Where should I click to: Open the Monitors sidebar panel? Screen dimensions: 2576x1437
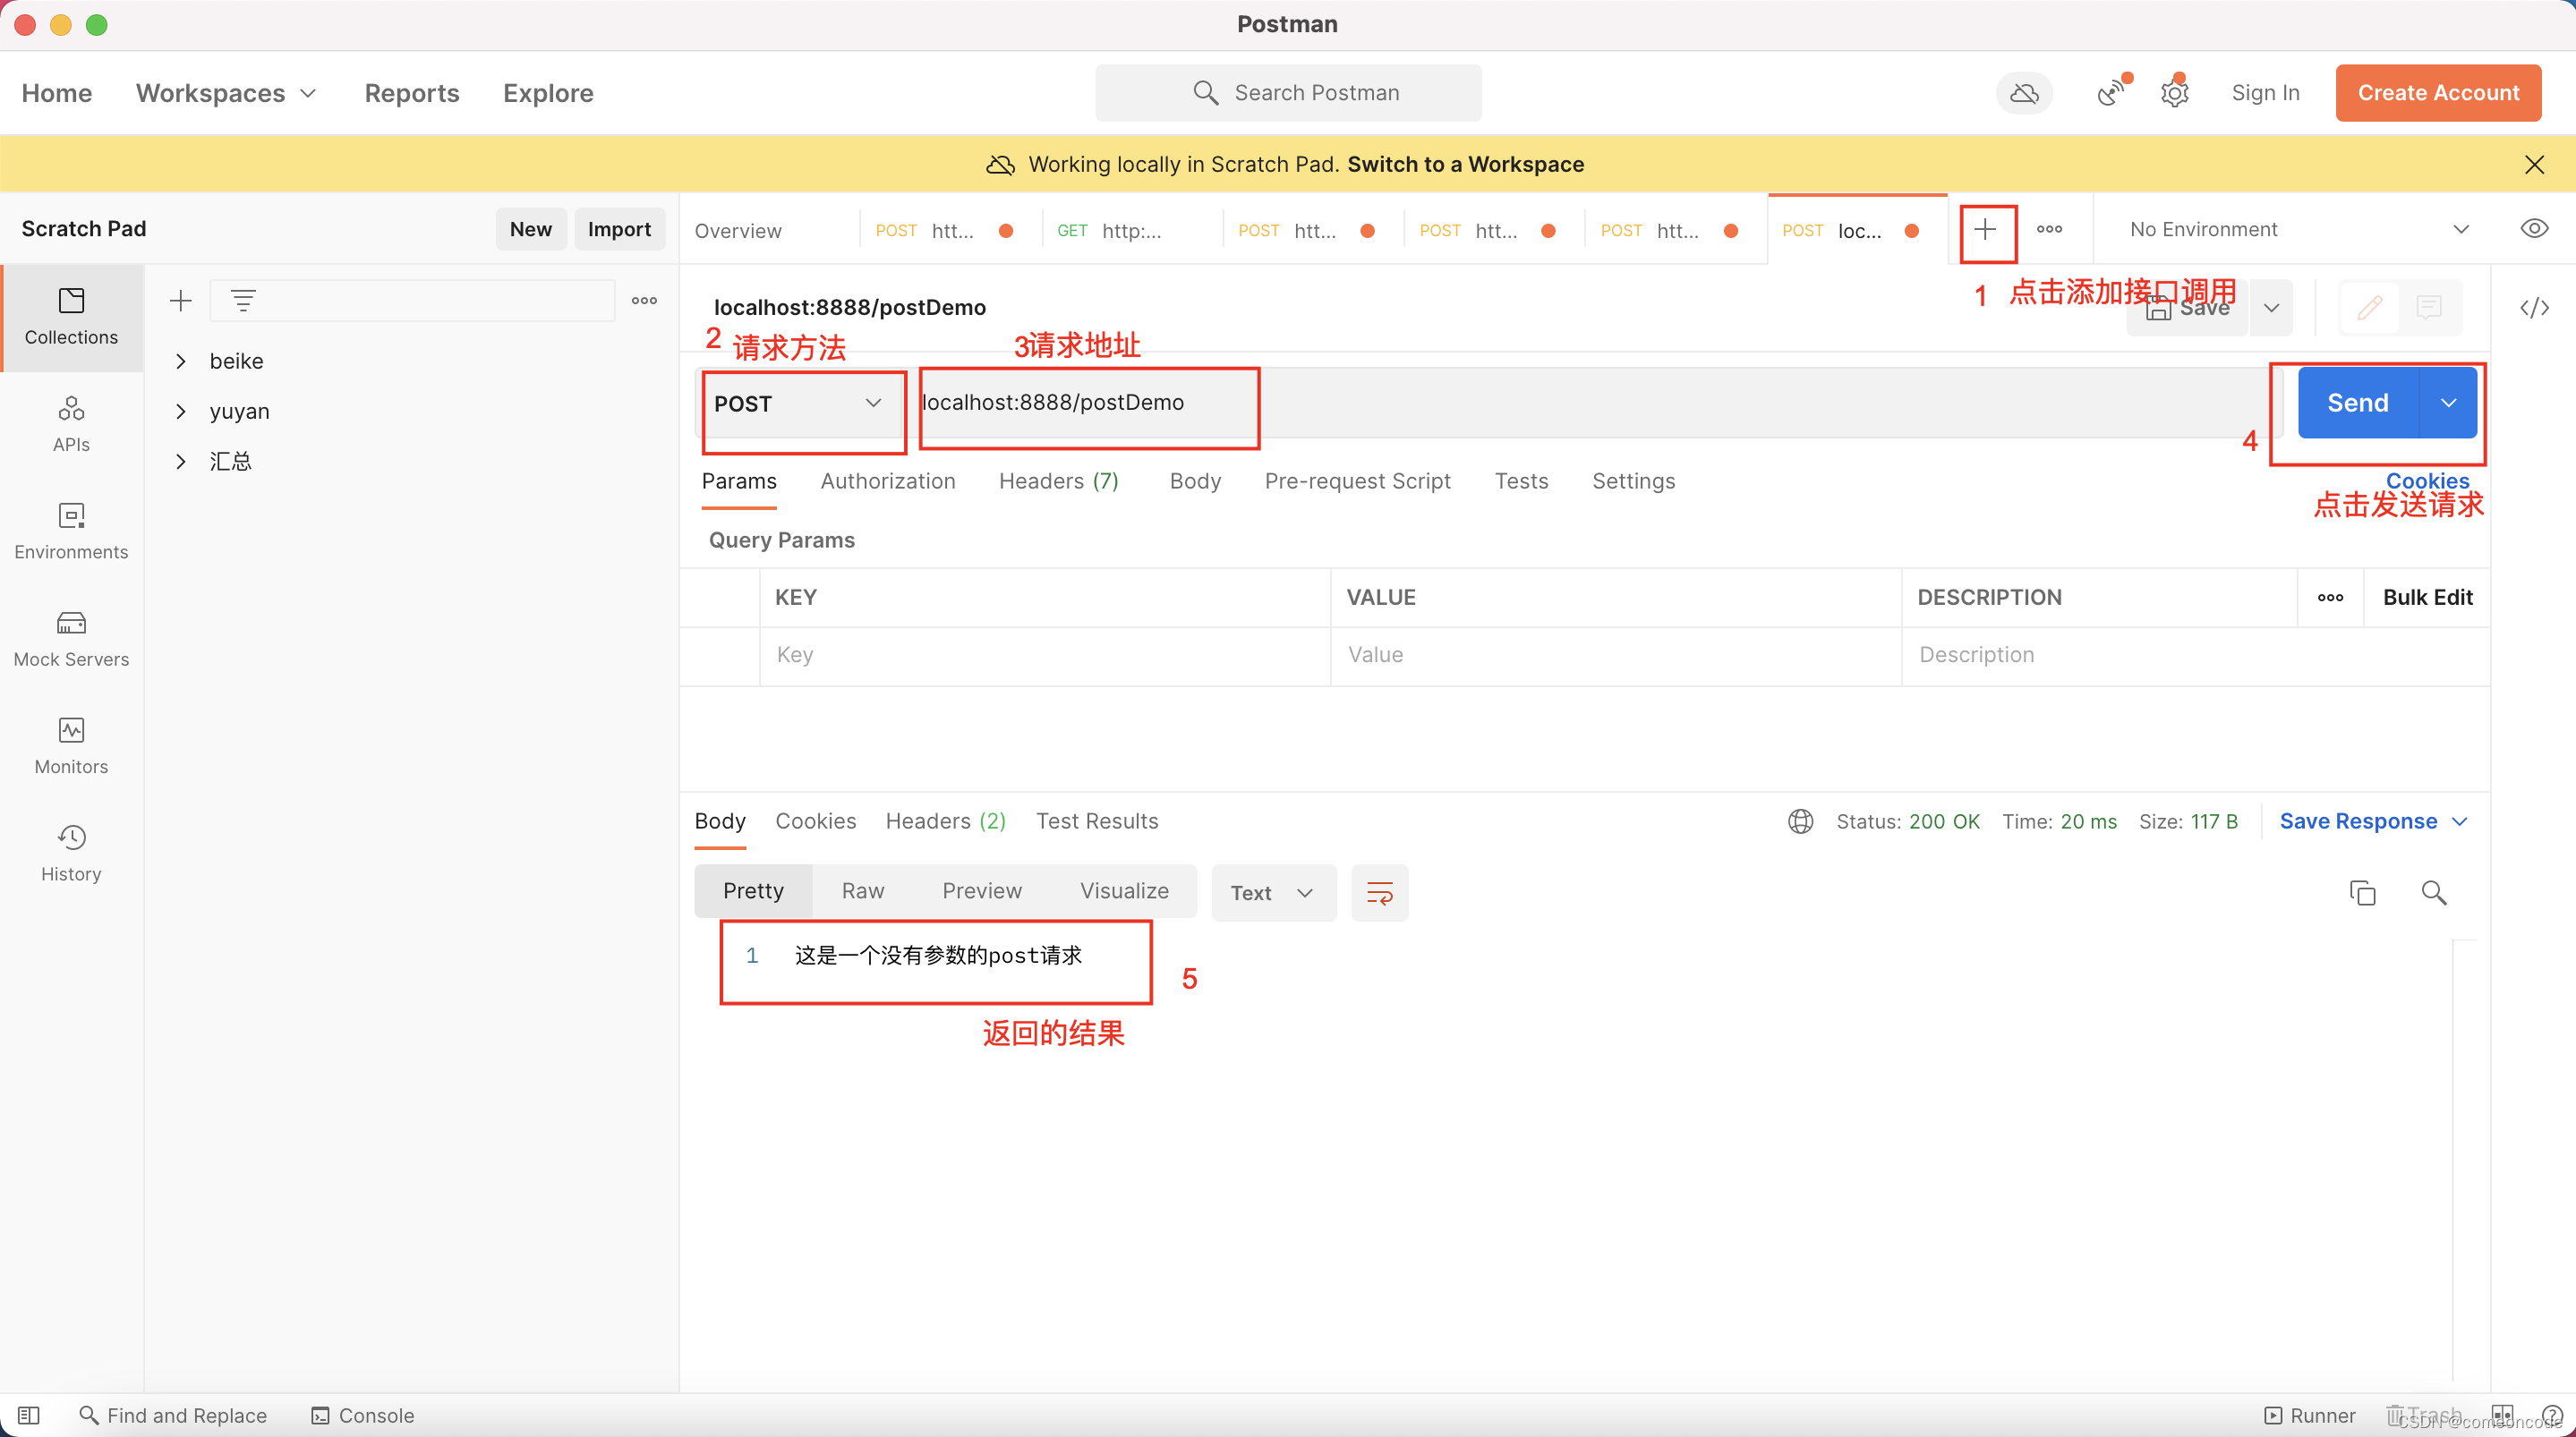[71, 746]
